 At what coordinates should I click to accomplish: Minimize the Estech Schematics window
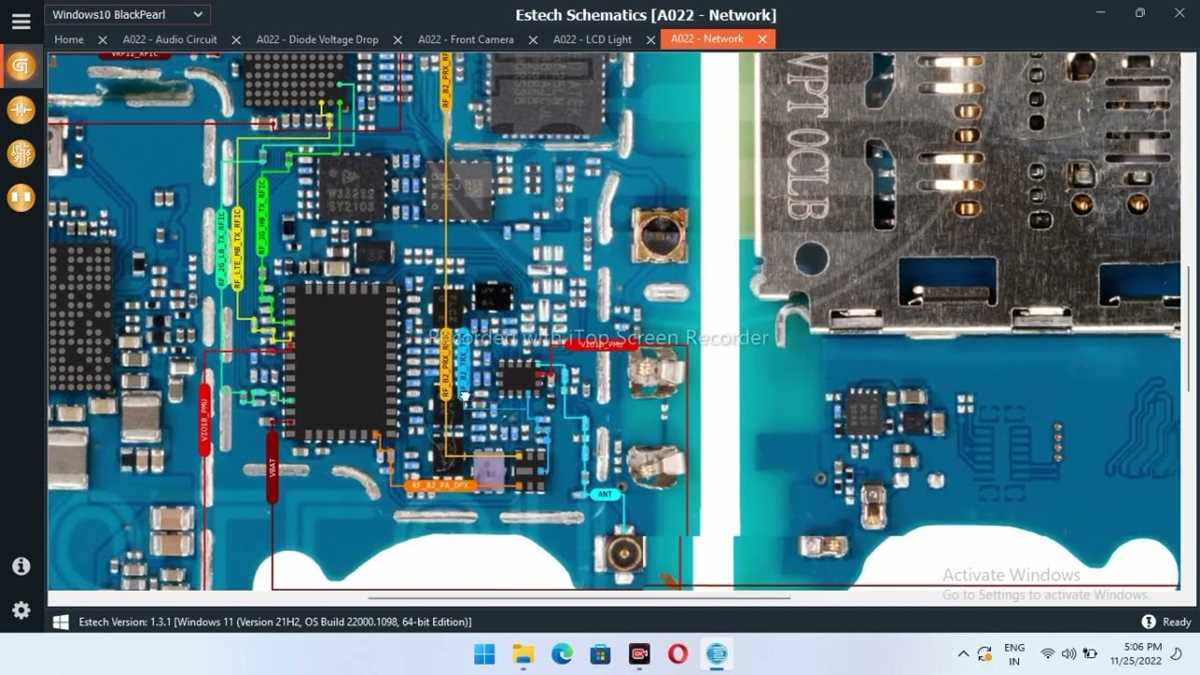[x=1099, y=13]
